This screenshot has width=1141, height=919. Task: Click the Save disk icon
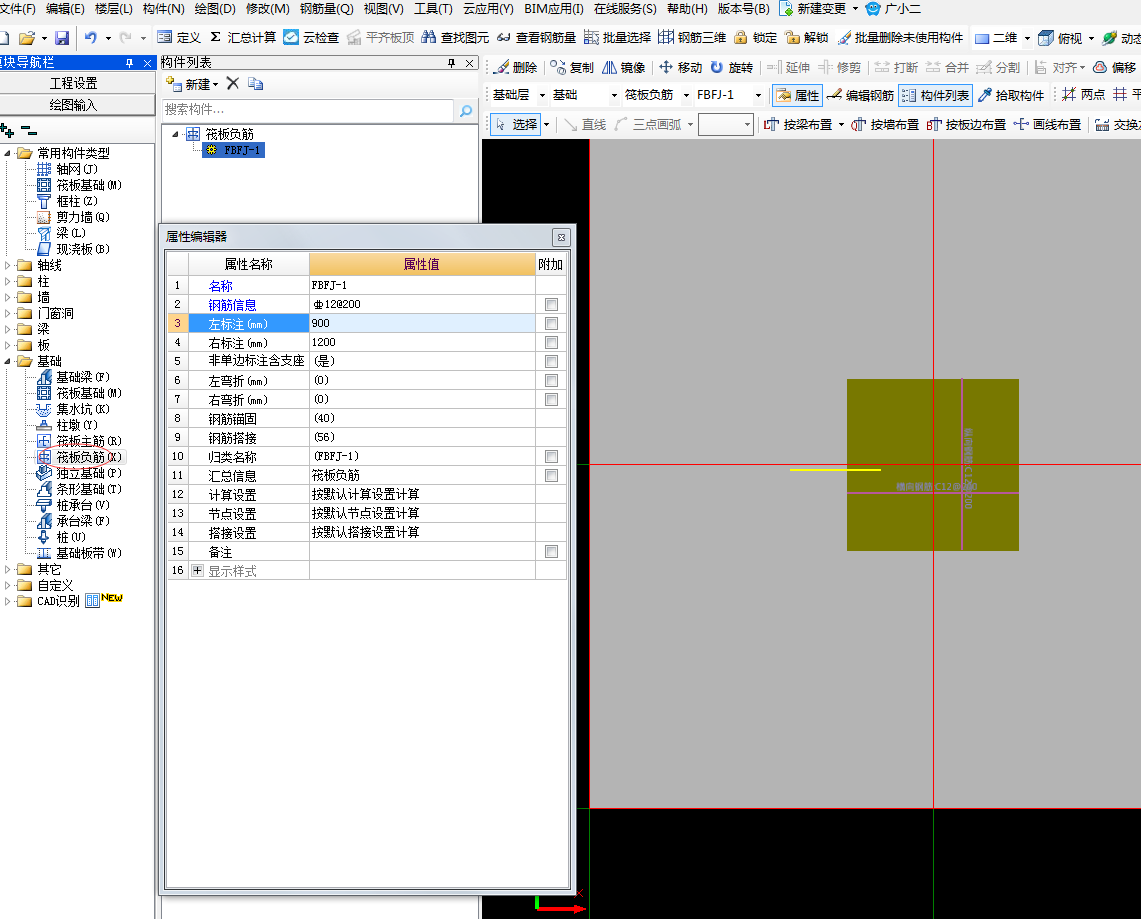pos(62,38)
